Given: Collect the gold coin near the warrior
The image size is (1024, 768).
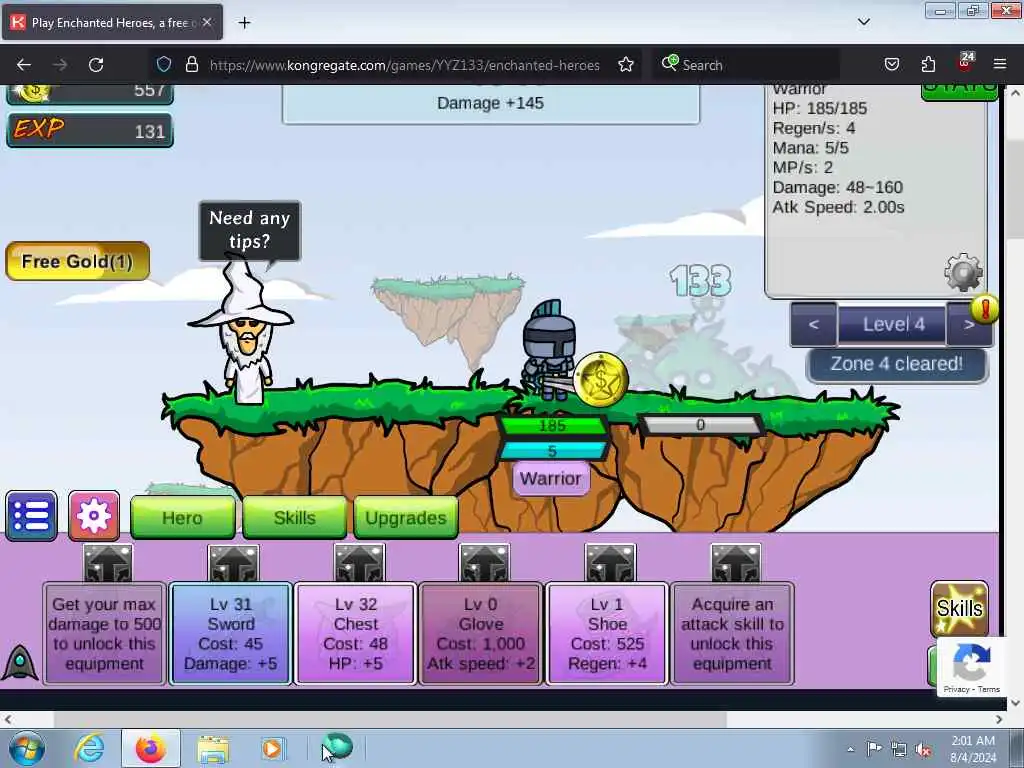Looking at the screenshot, I should pos(601,379).
